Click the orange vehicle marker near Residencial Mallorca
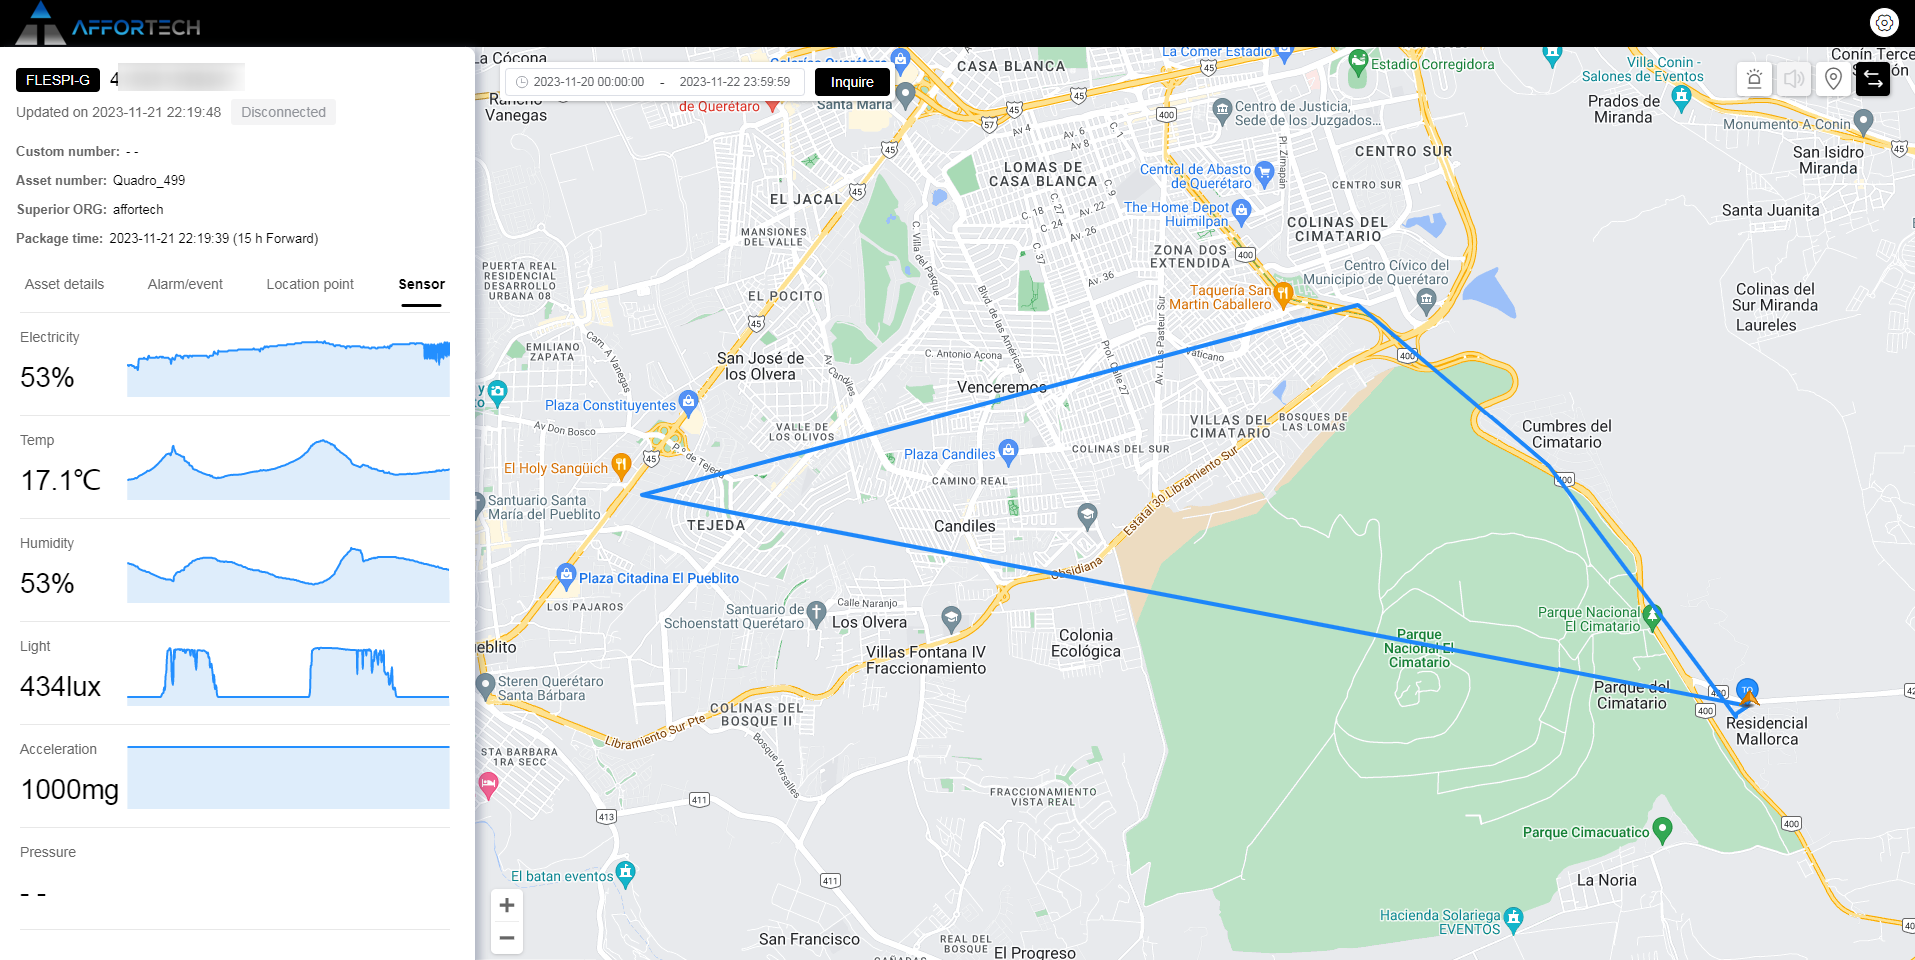1915x960 pixels. 1749,697
